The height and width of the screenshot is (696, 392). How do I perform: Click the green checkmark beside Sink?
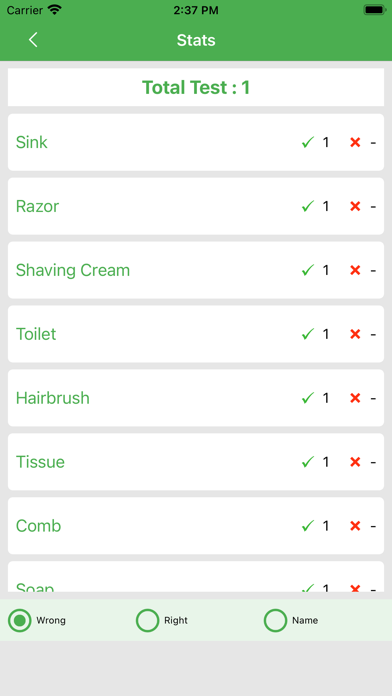[x=308, y=142]
